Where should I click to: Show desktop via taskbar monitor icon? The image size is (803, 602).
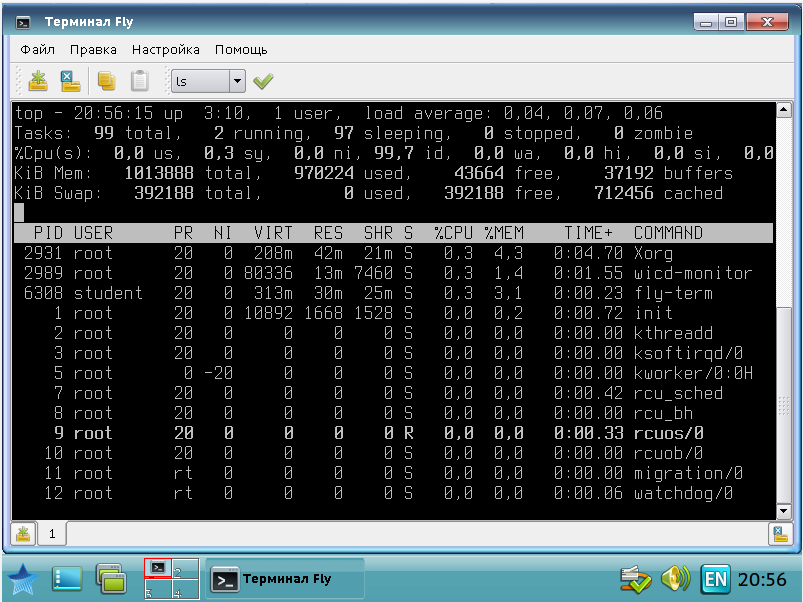click(67, 579)
